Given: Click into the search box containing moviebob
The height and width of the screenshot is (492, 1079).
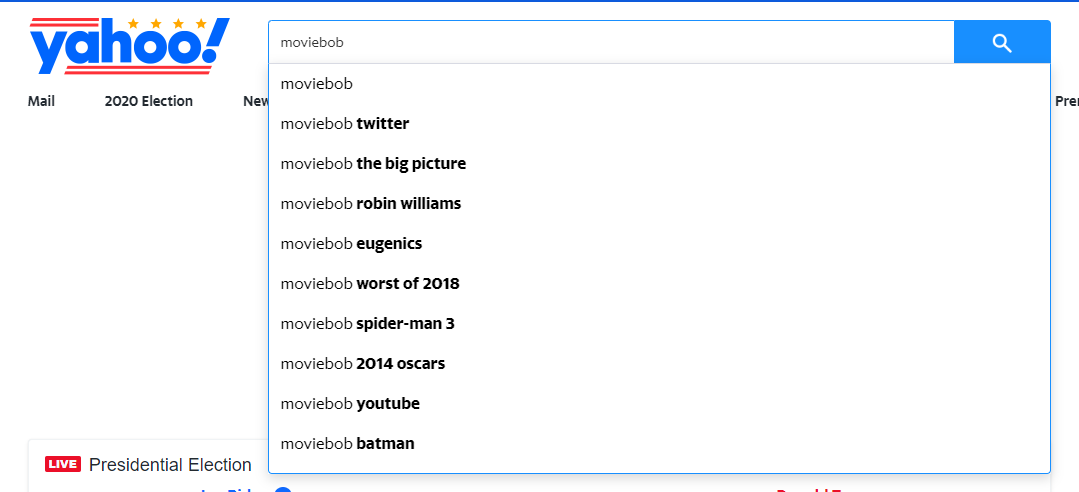Looking at the screenshot, I should 611,43.
